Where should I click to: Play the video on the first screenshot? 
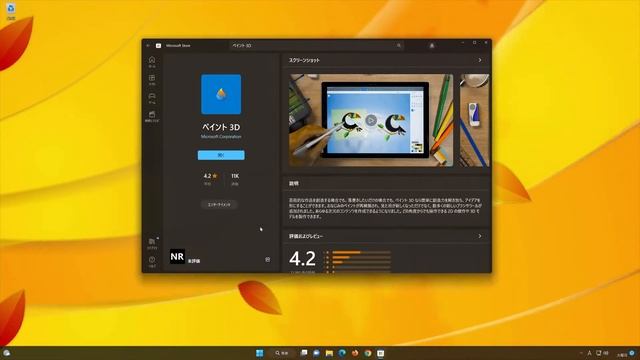pyautogui.click(x=371, y=120)
